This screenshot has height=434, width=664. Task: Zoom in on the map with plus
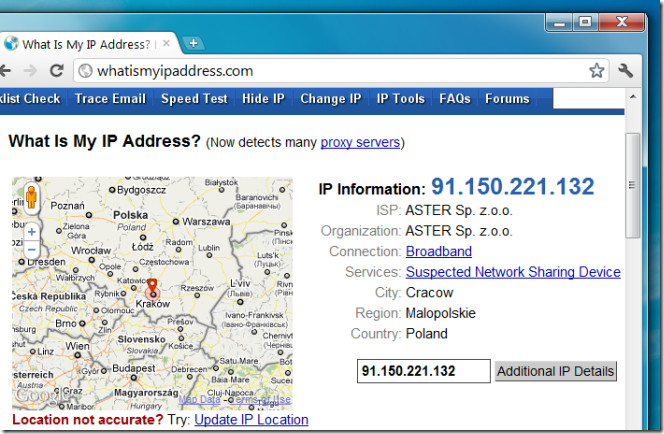(31, 232)
